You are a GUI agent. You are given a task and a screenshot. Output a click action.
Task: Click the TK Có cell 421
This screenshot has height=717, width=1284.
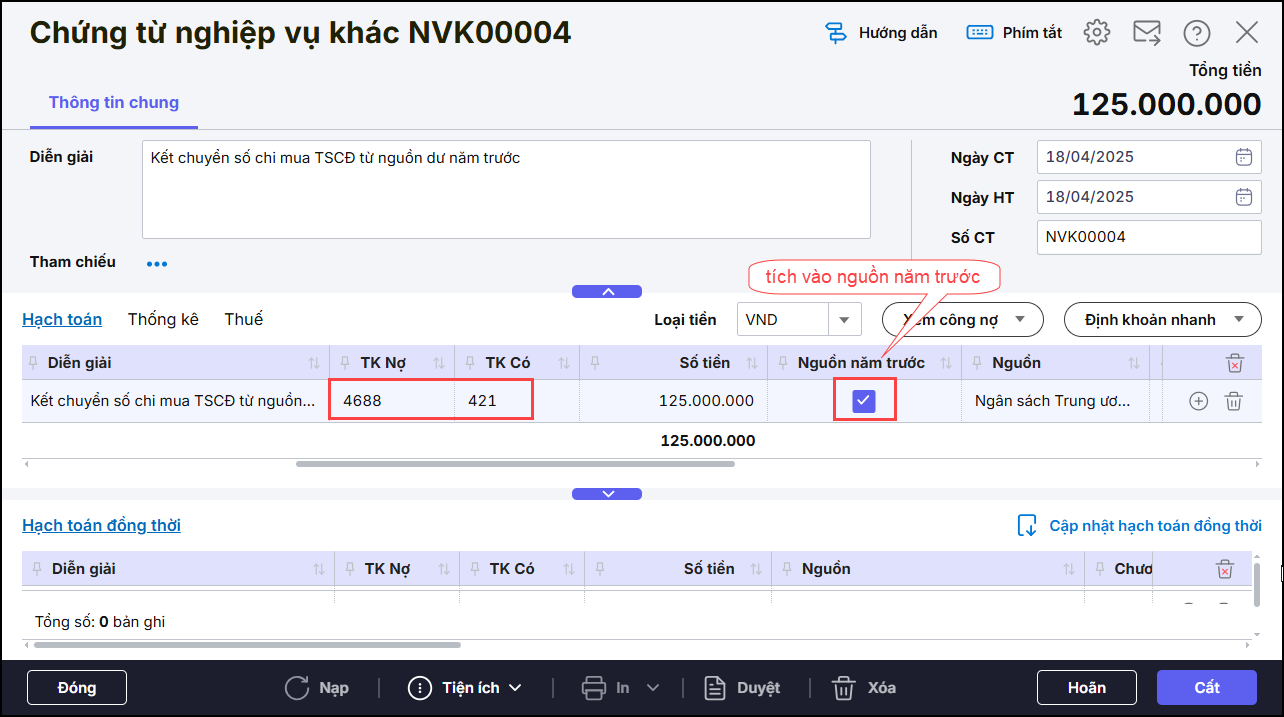[x=516, y=401]
